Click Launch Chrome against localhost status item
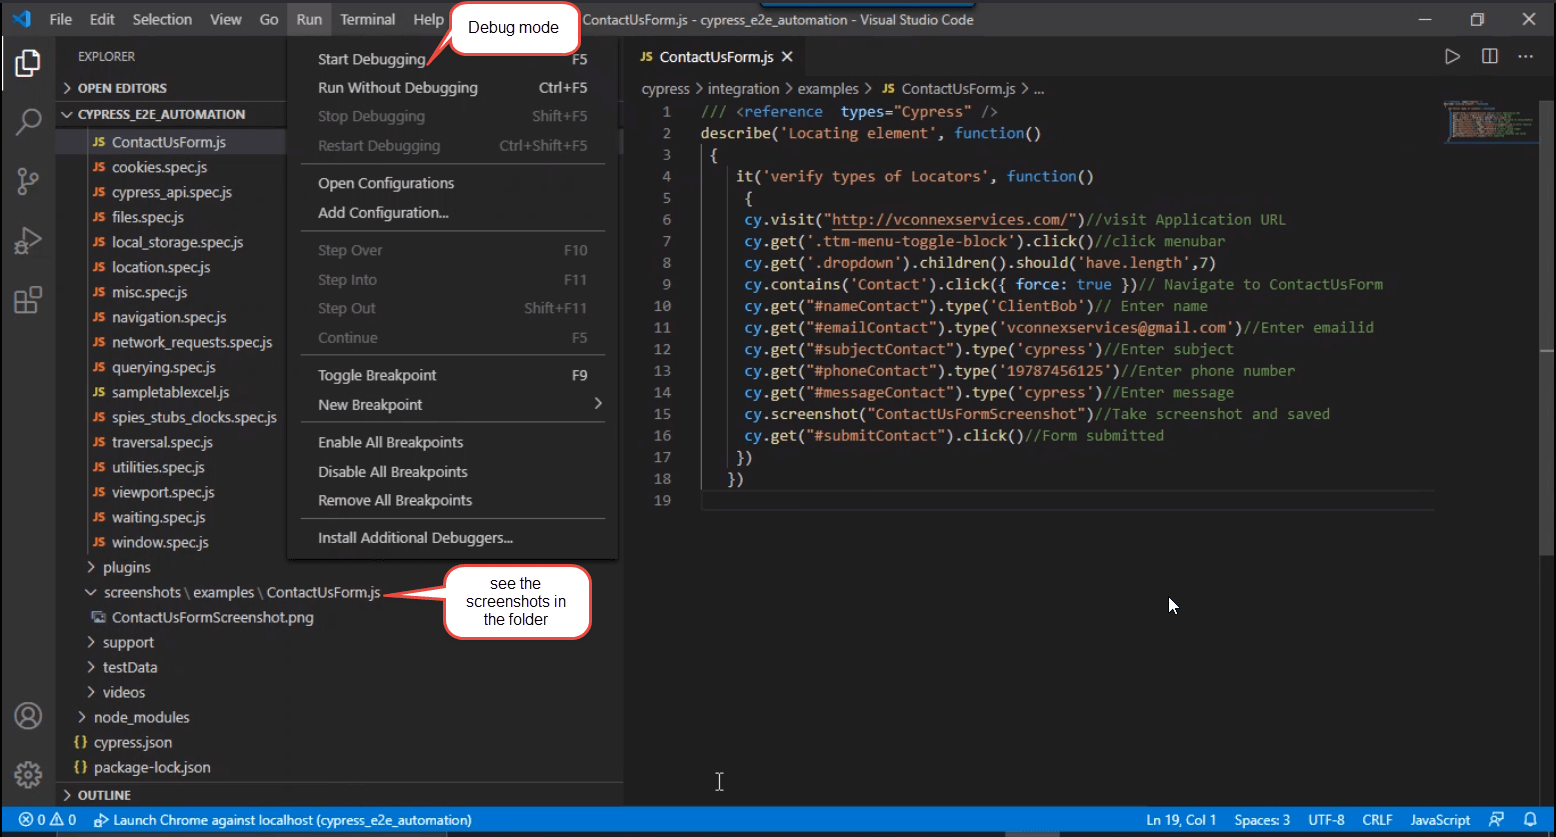 (x=282, y=820)
